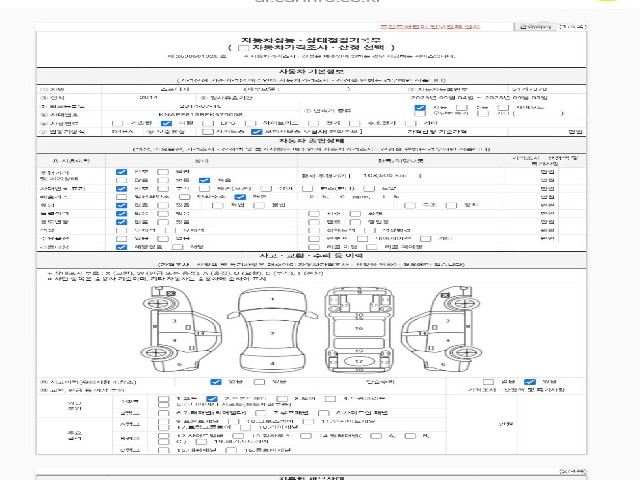Select Legal tuning checkbox
The height and width of the screenshot is (480, 640).
218,205
